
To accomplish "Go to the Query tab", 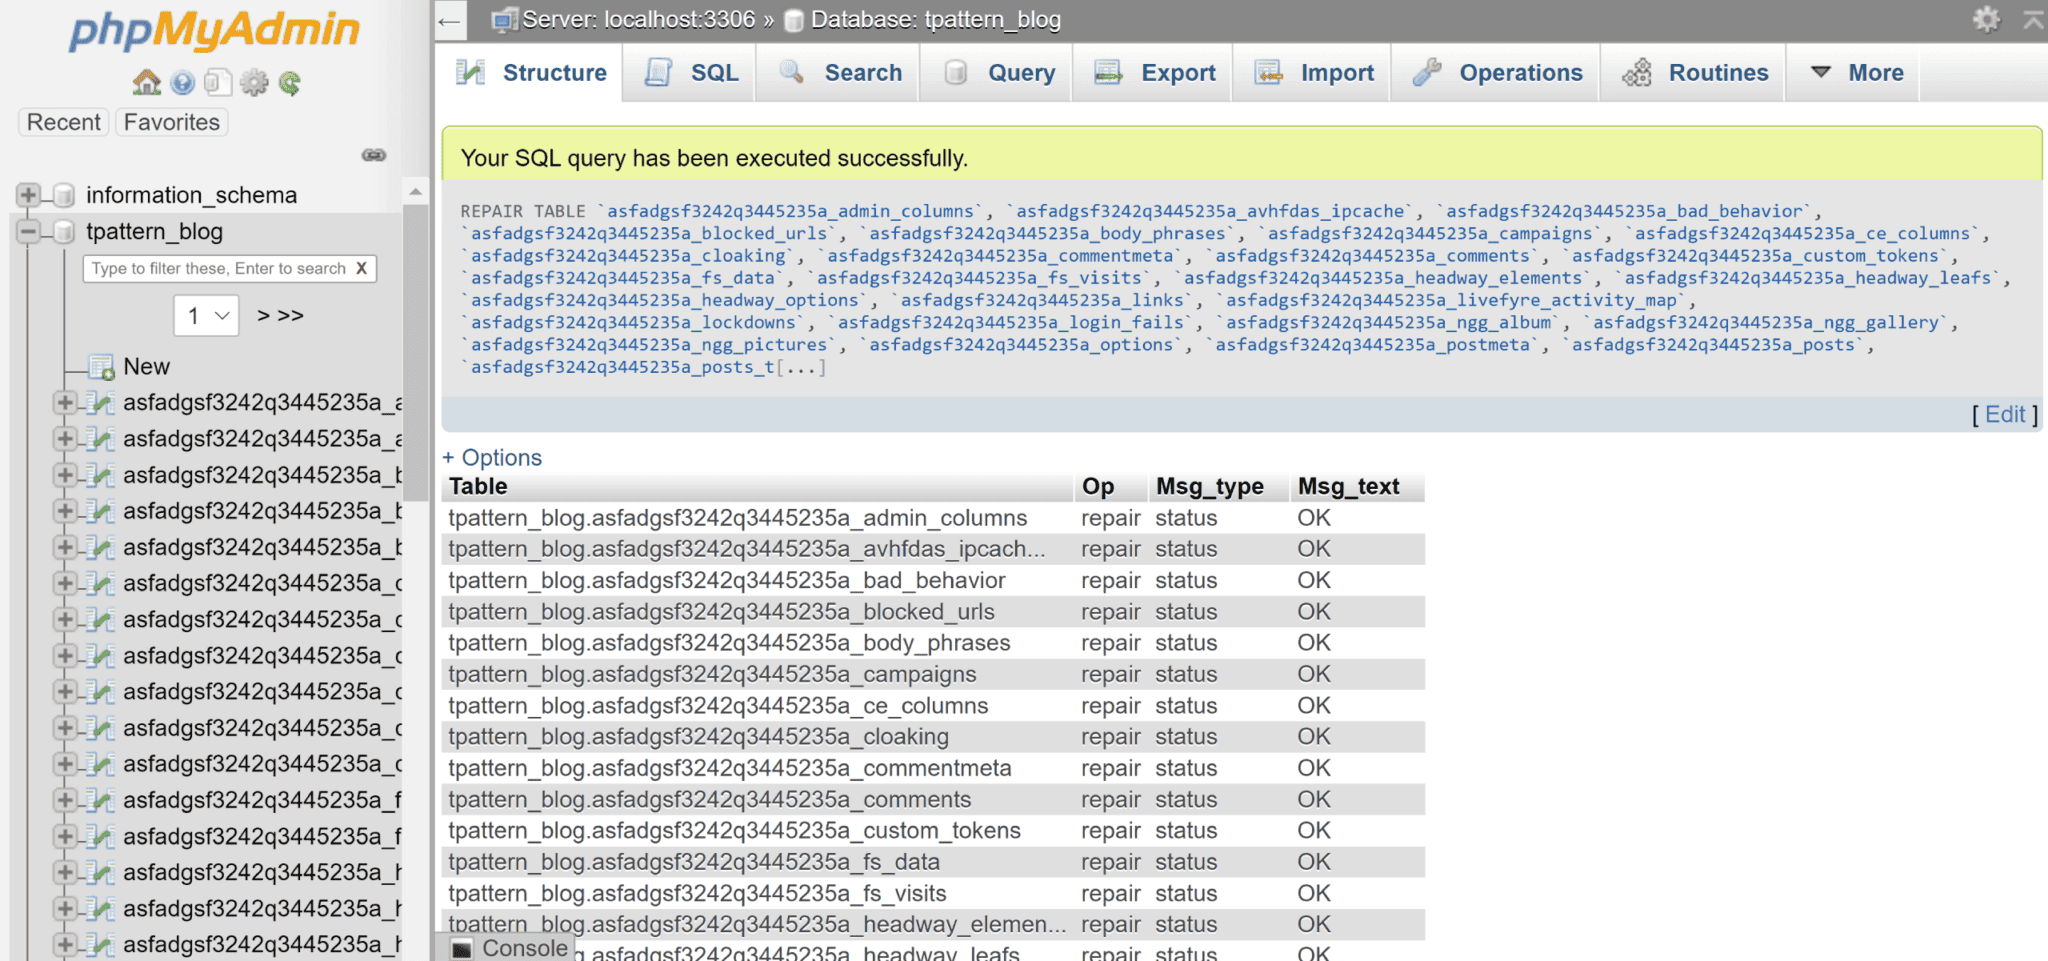I will [997, 73].
